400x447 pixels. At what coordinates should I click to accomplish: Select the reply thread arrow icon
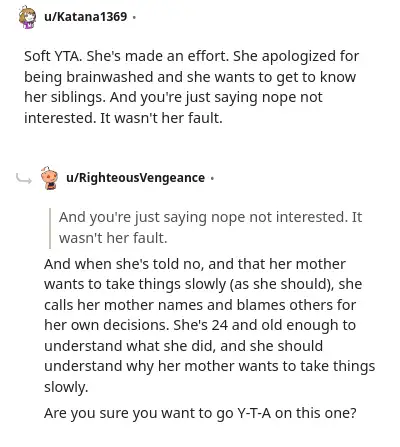tap(24, 179)
